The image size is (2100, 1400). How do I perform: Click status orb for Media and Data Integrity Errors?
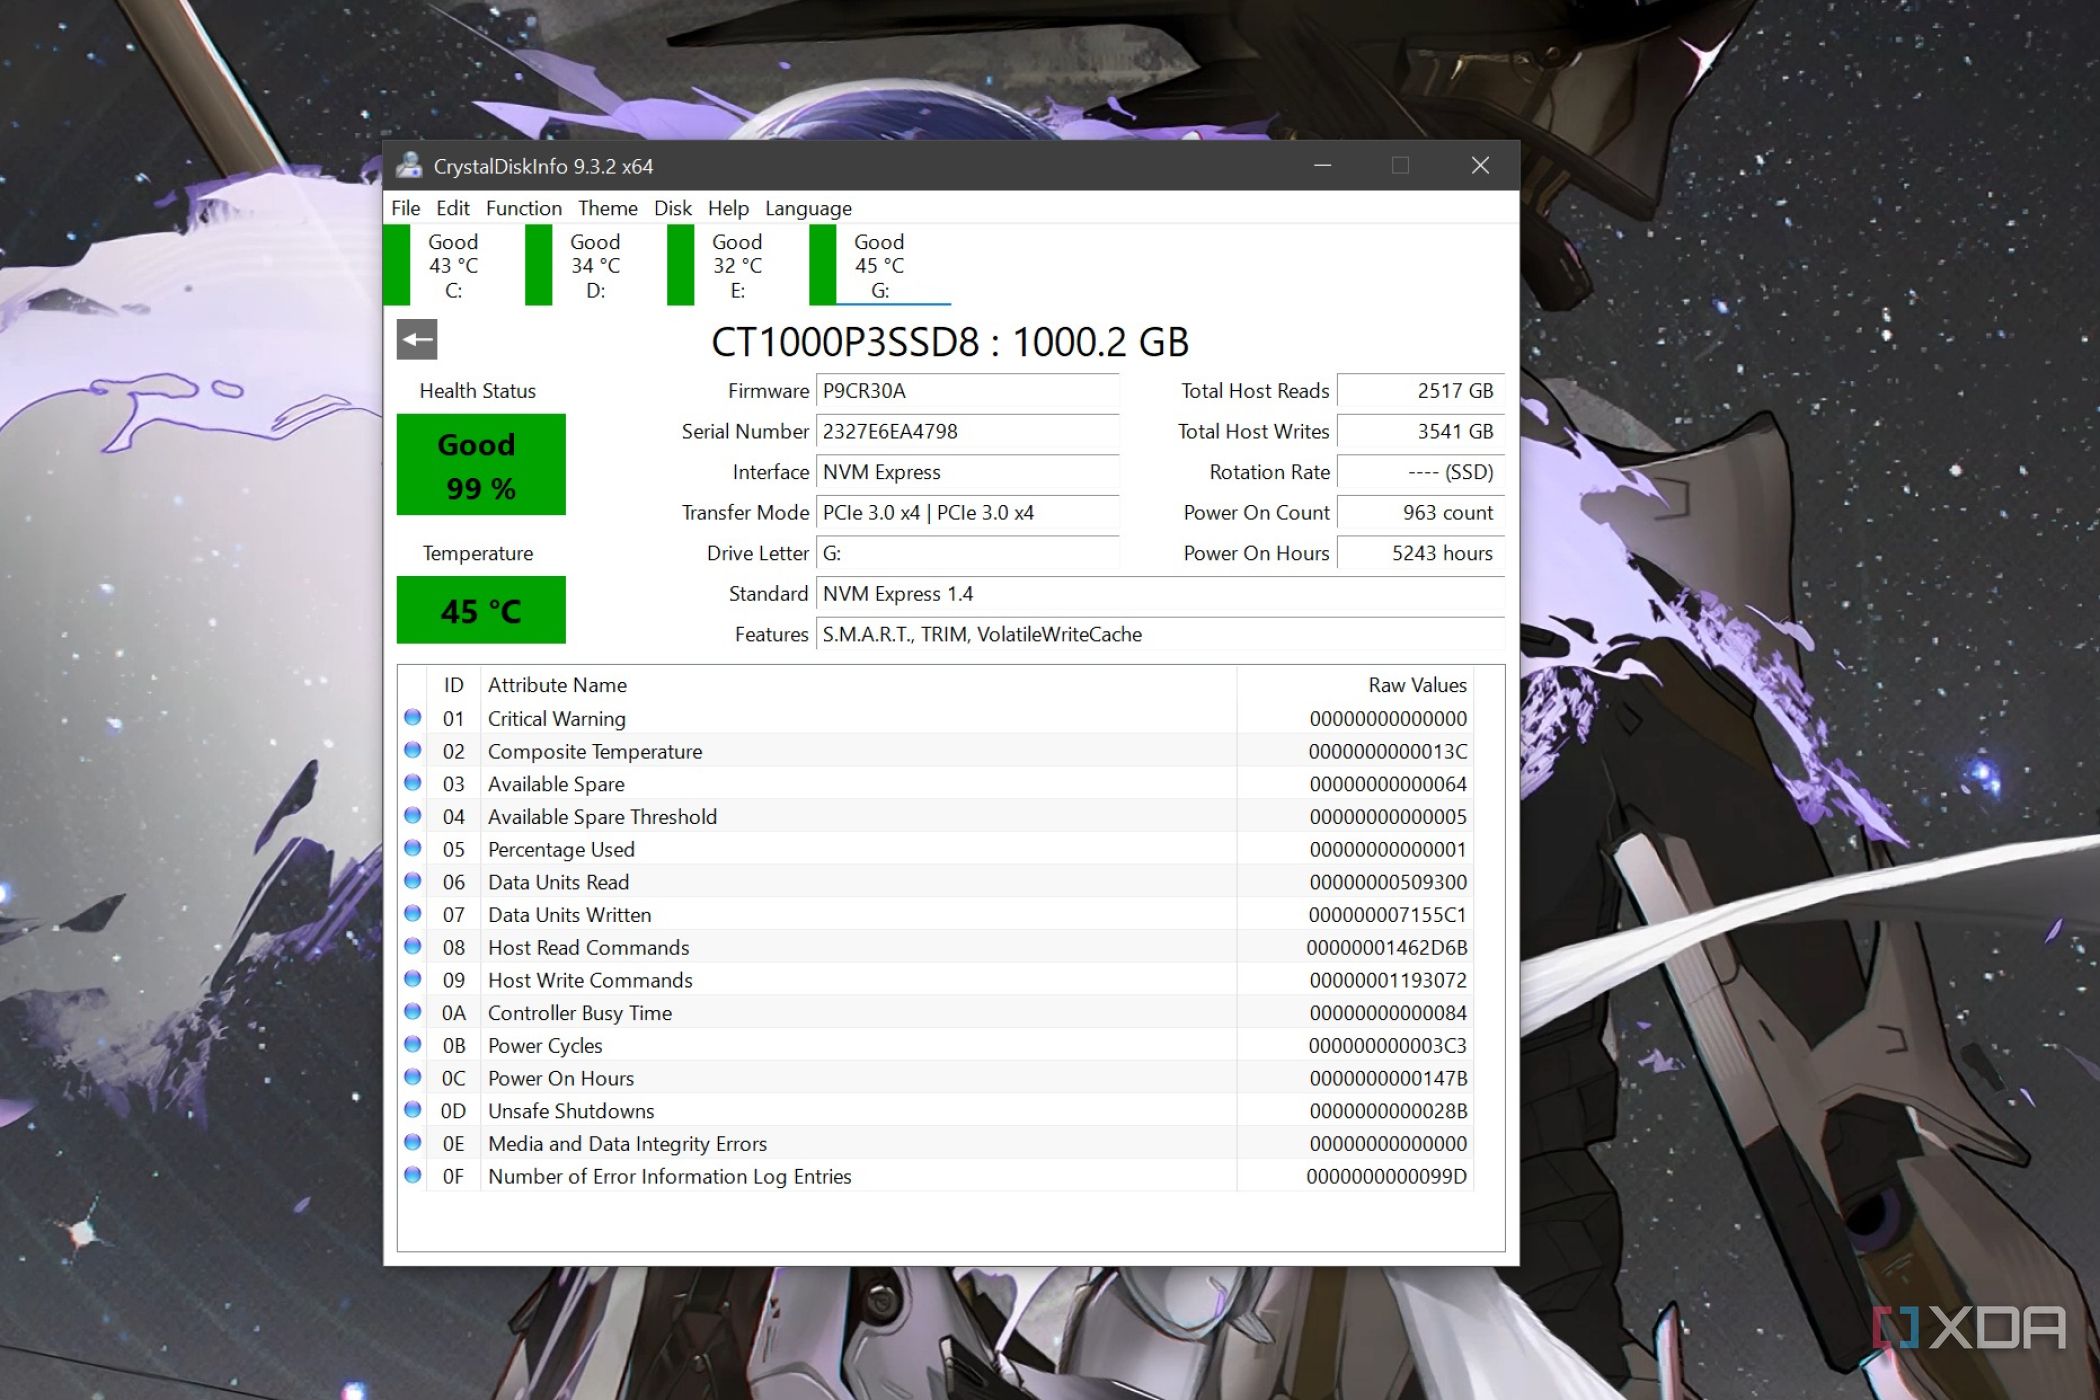[412, 1143]
